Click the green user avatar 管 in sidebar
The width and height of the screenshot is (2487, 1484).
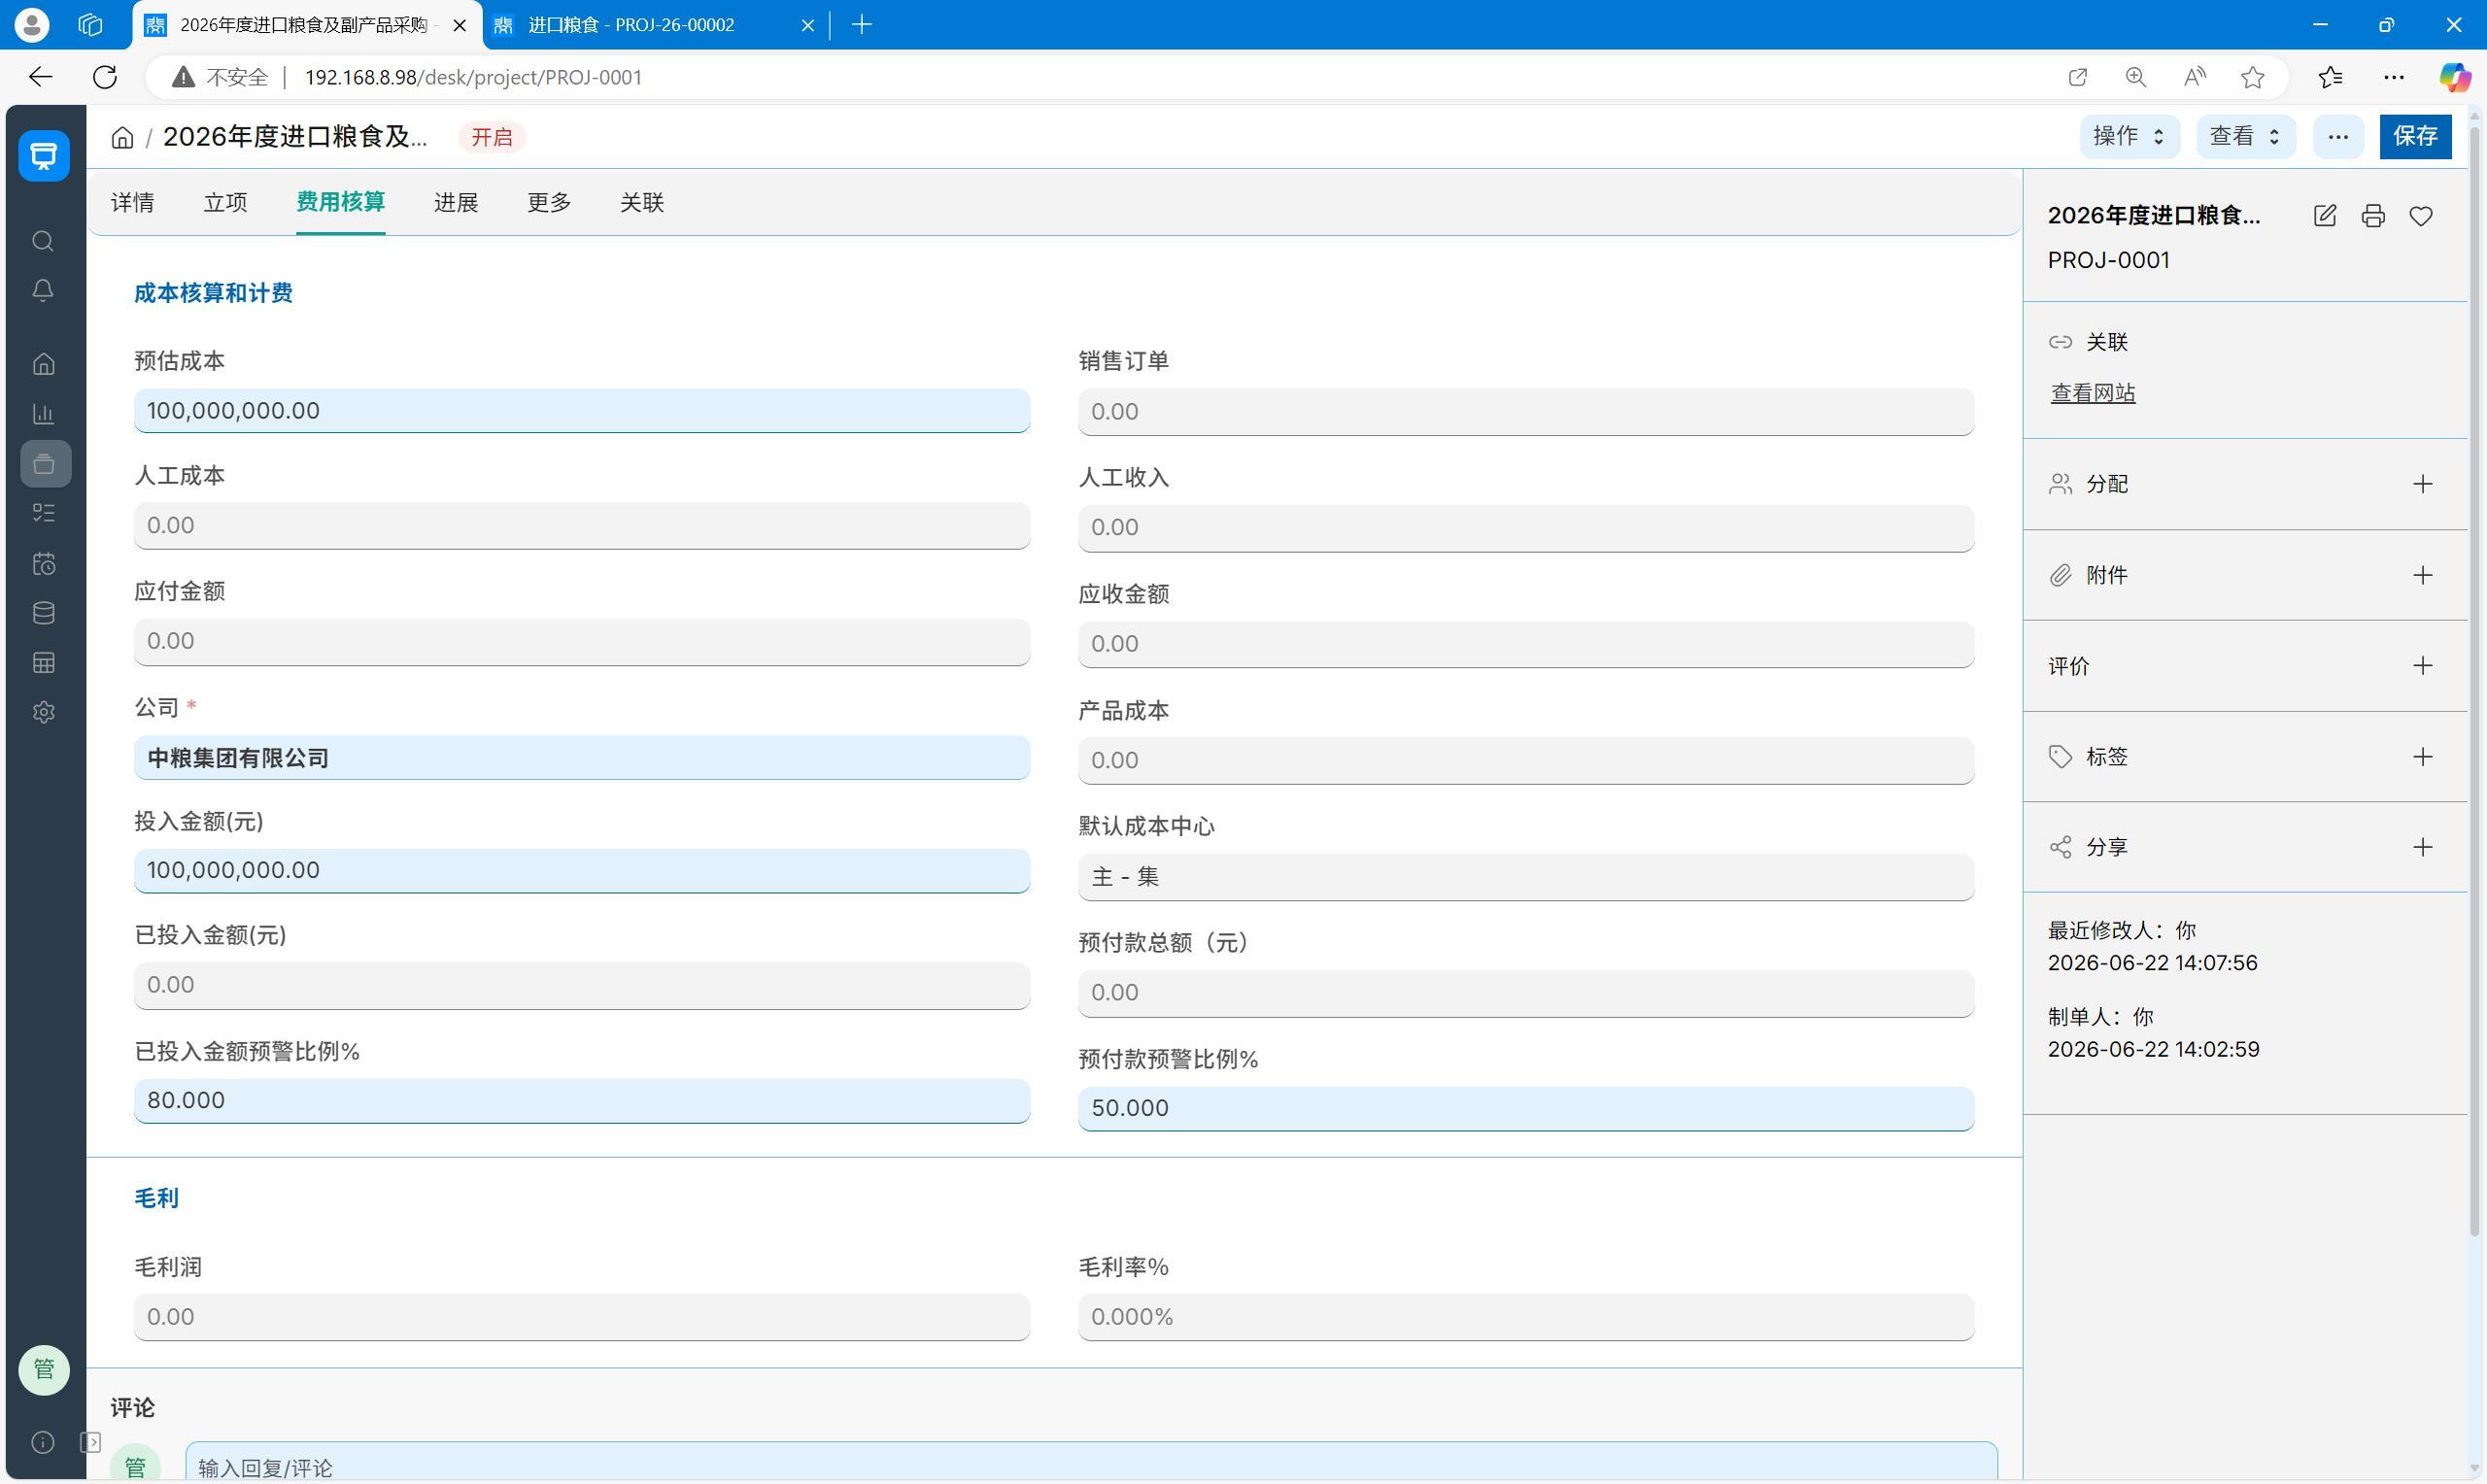pos(44,1369)
